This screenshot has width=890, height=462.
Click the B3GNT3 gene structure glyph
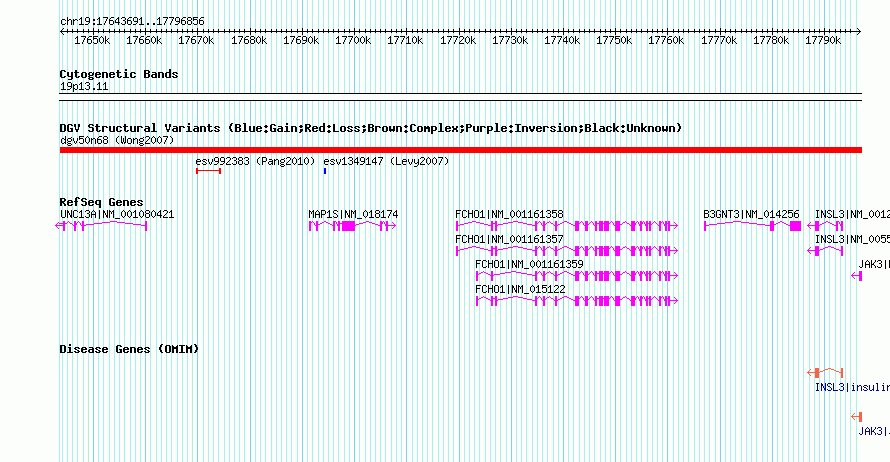click(753, 226)
